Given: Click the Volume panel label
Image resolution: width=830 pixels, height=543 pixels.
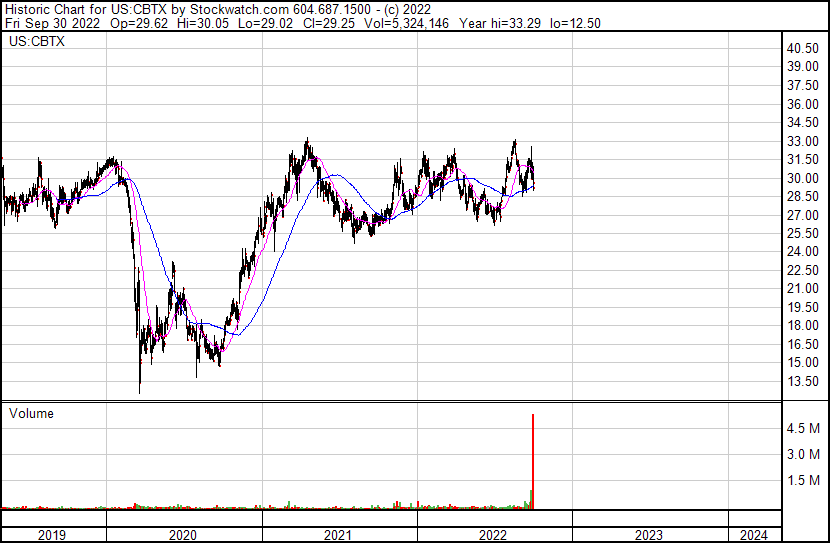Looking at the screenshot, I should click(31, 413).
